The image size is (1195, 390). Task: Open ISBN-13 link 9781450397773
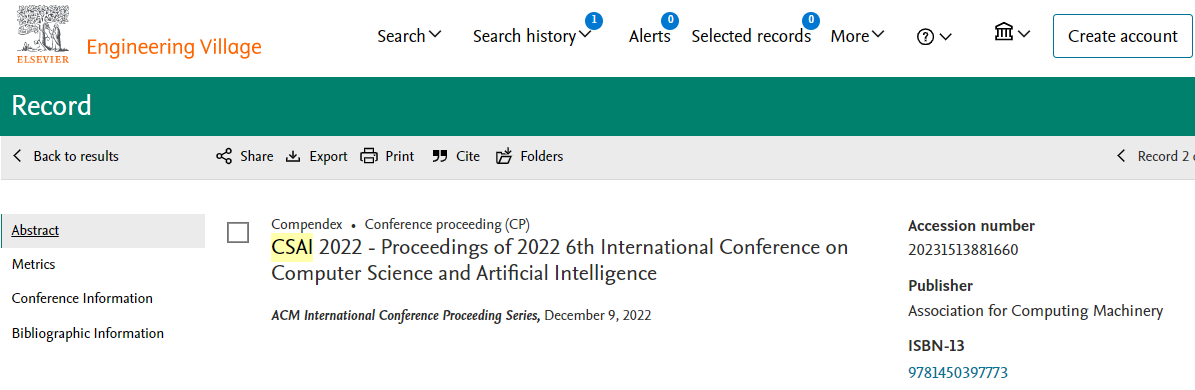tap(958, 372)
